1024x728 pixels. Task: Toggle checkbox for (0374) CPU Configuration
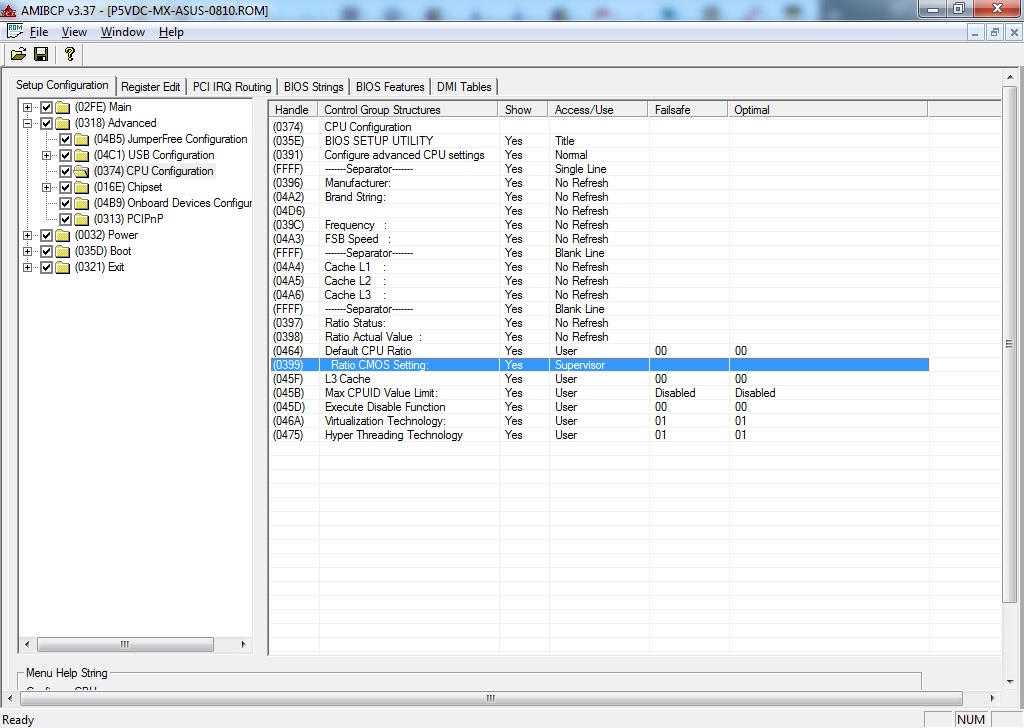pos(65,171)
